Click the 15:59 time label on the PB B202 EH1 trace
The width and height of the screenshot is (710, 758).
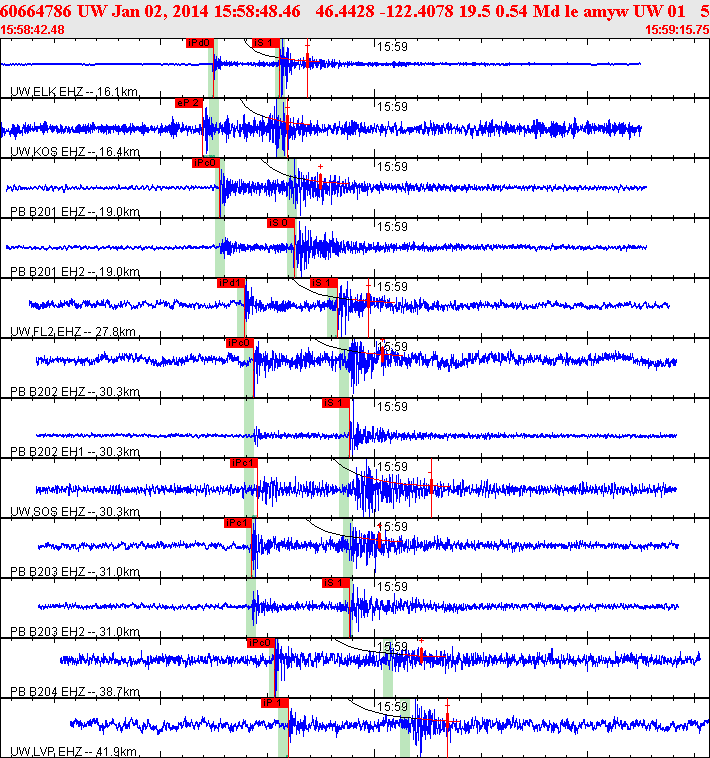coord(392,407)
